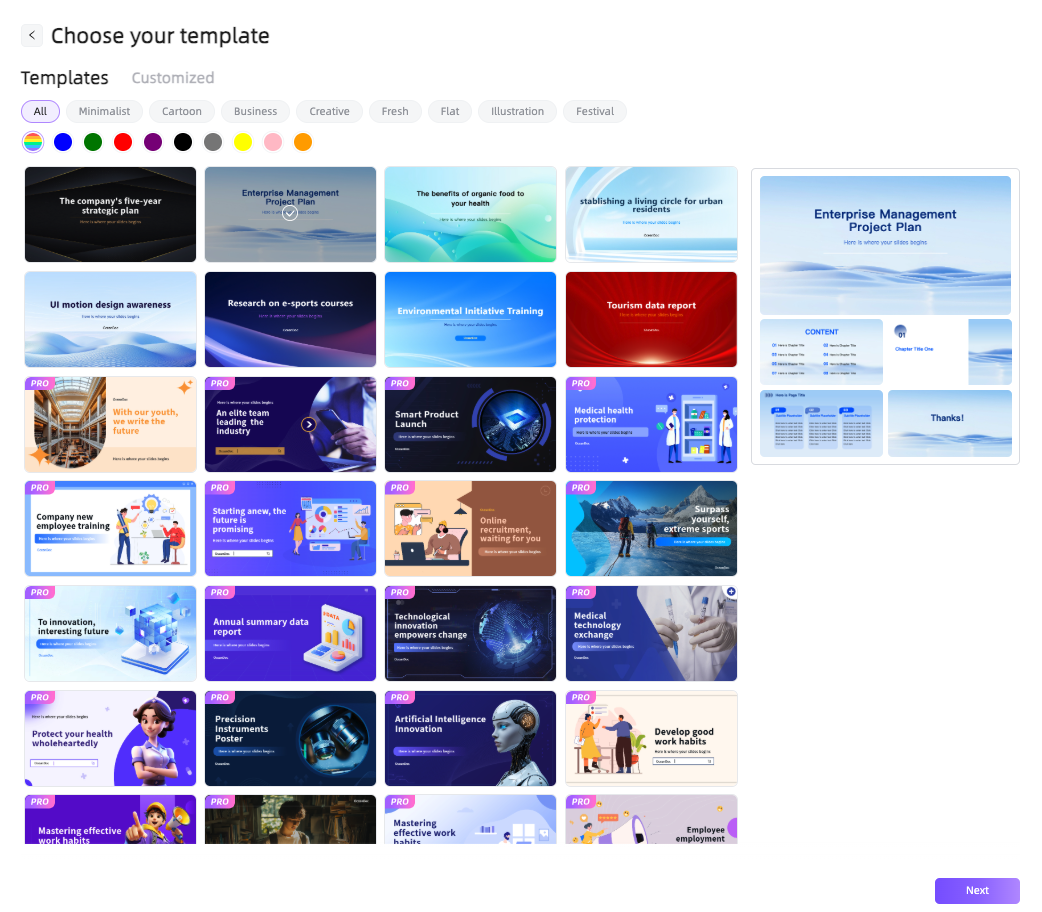The image size is (1042, 912).
Task: Switch to the Customized tab
Action: [173, 78]
